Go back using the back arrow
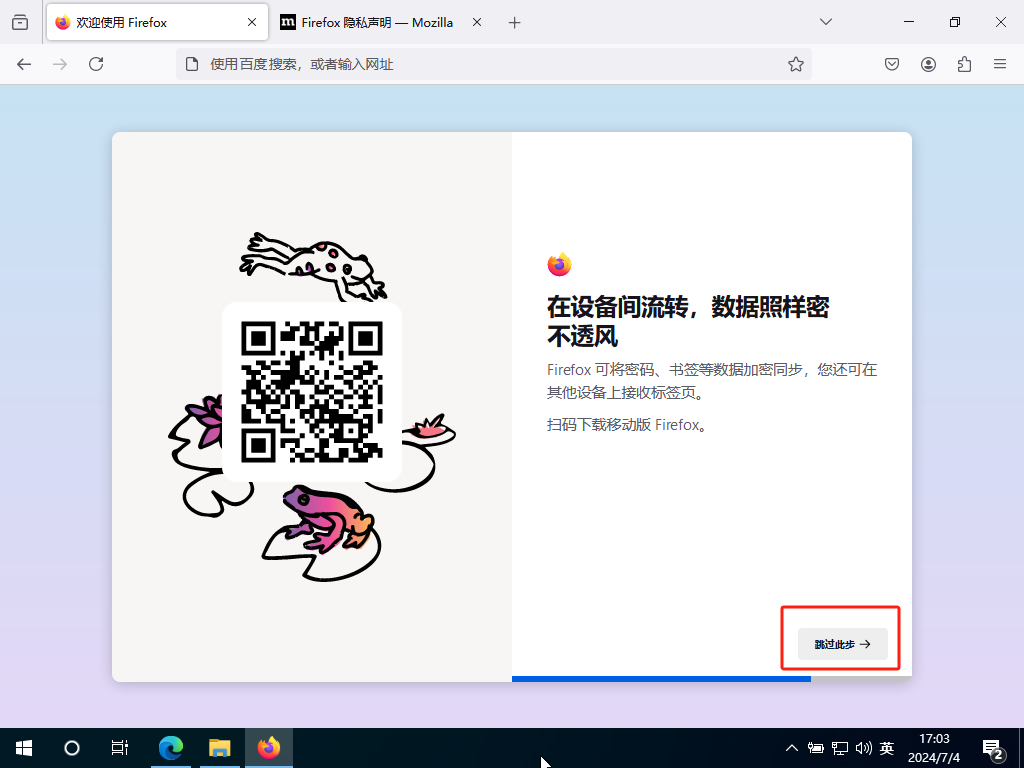Viewport: 1024px width, 768px height. pyautogui.click(x=24, y=64)
